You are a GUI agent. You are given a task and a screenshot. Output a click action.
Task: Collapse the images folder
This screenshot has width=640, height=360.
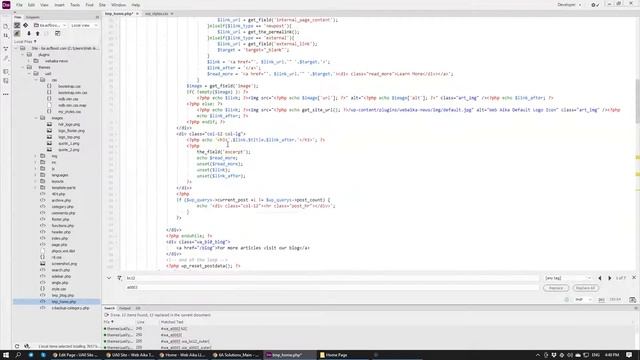[36, 118]
